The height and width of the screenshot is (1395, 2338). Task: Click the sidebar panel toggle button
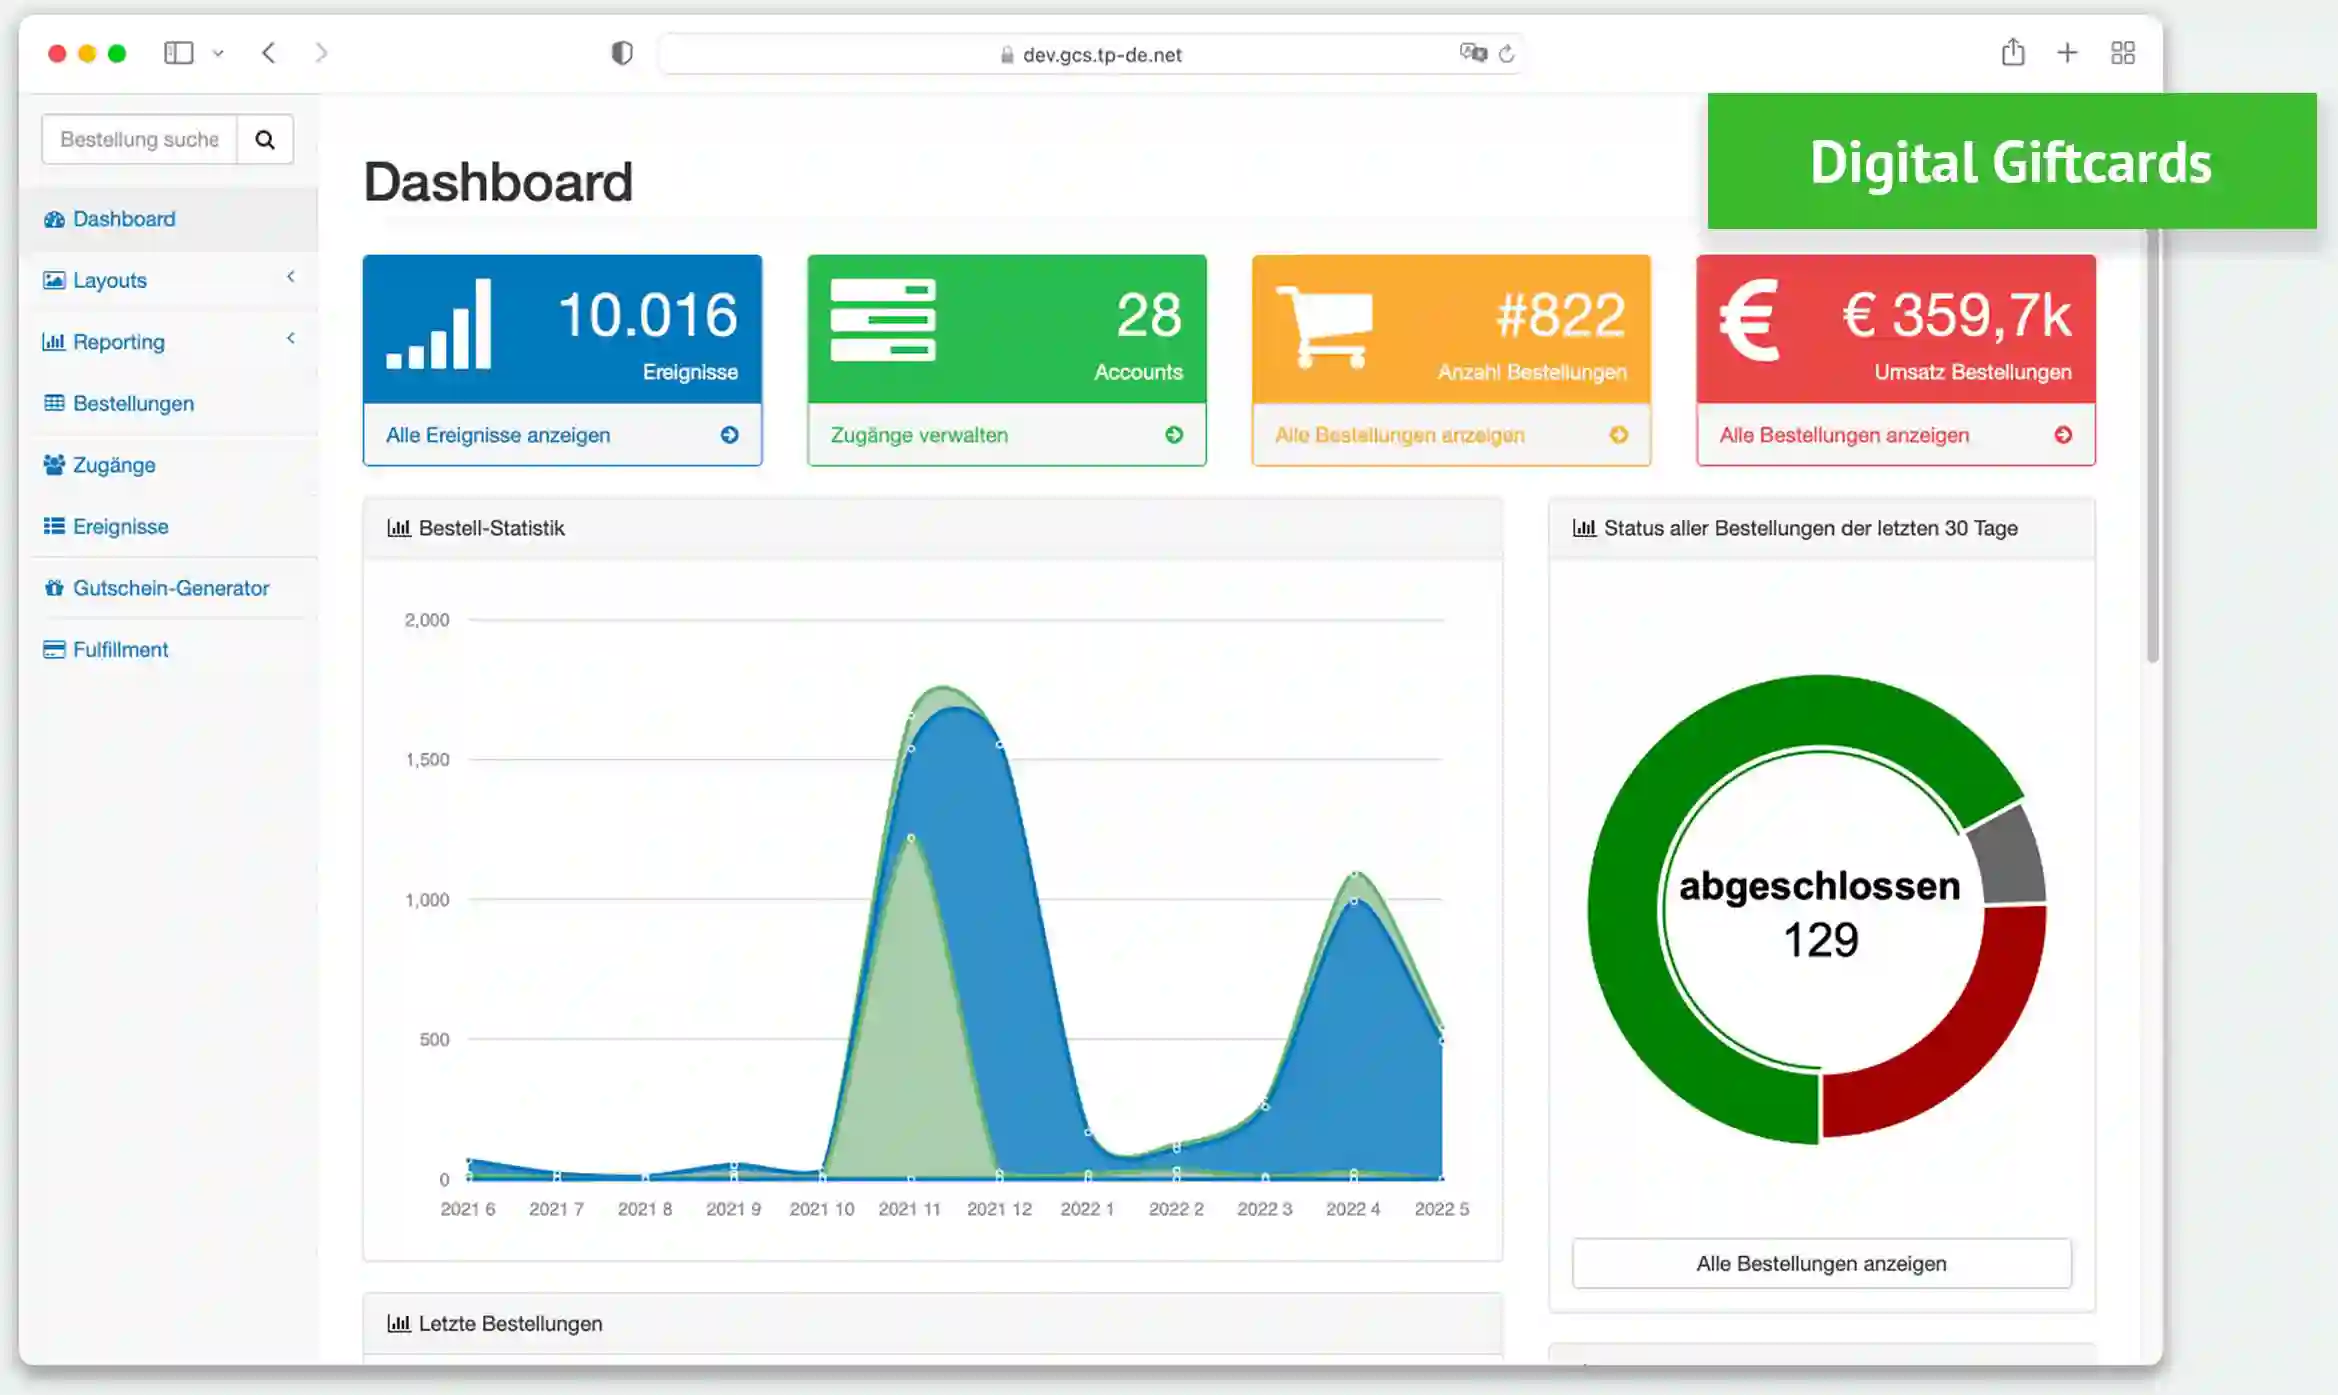click(179, 53)
